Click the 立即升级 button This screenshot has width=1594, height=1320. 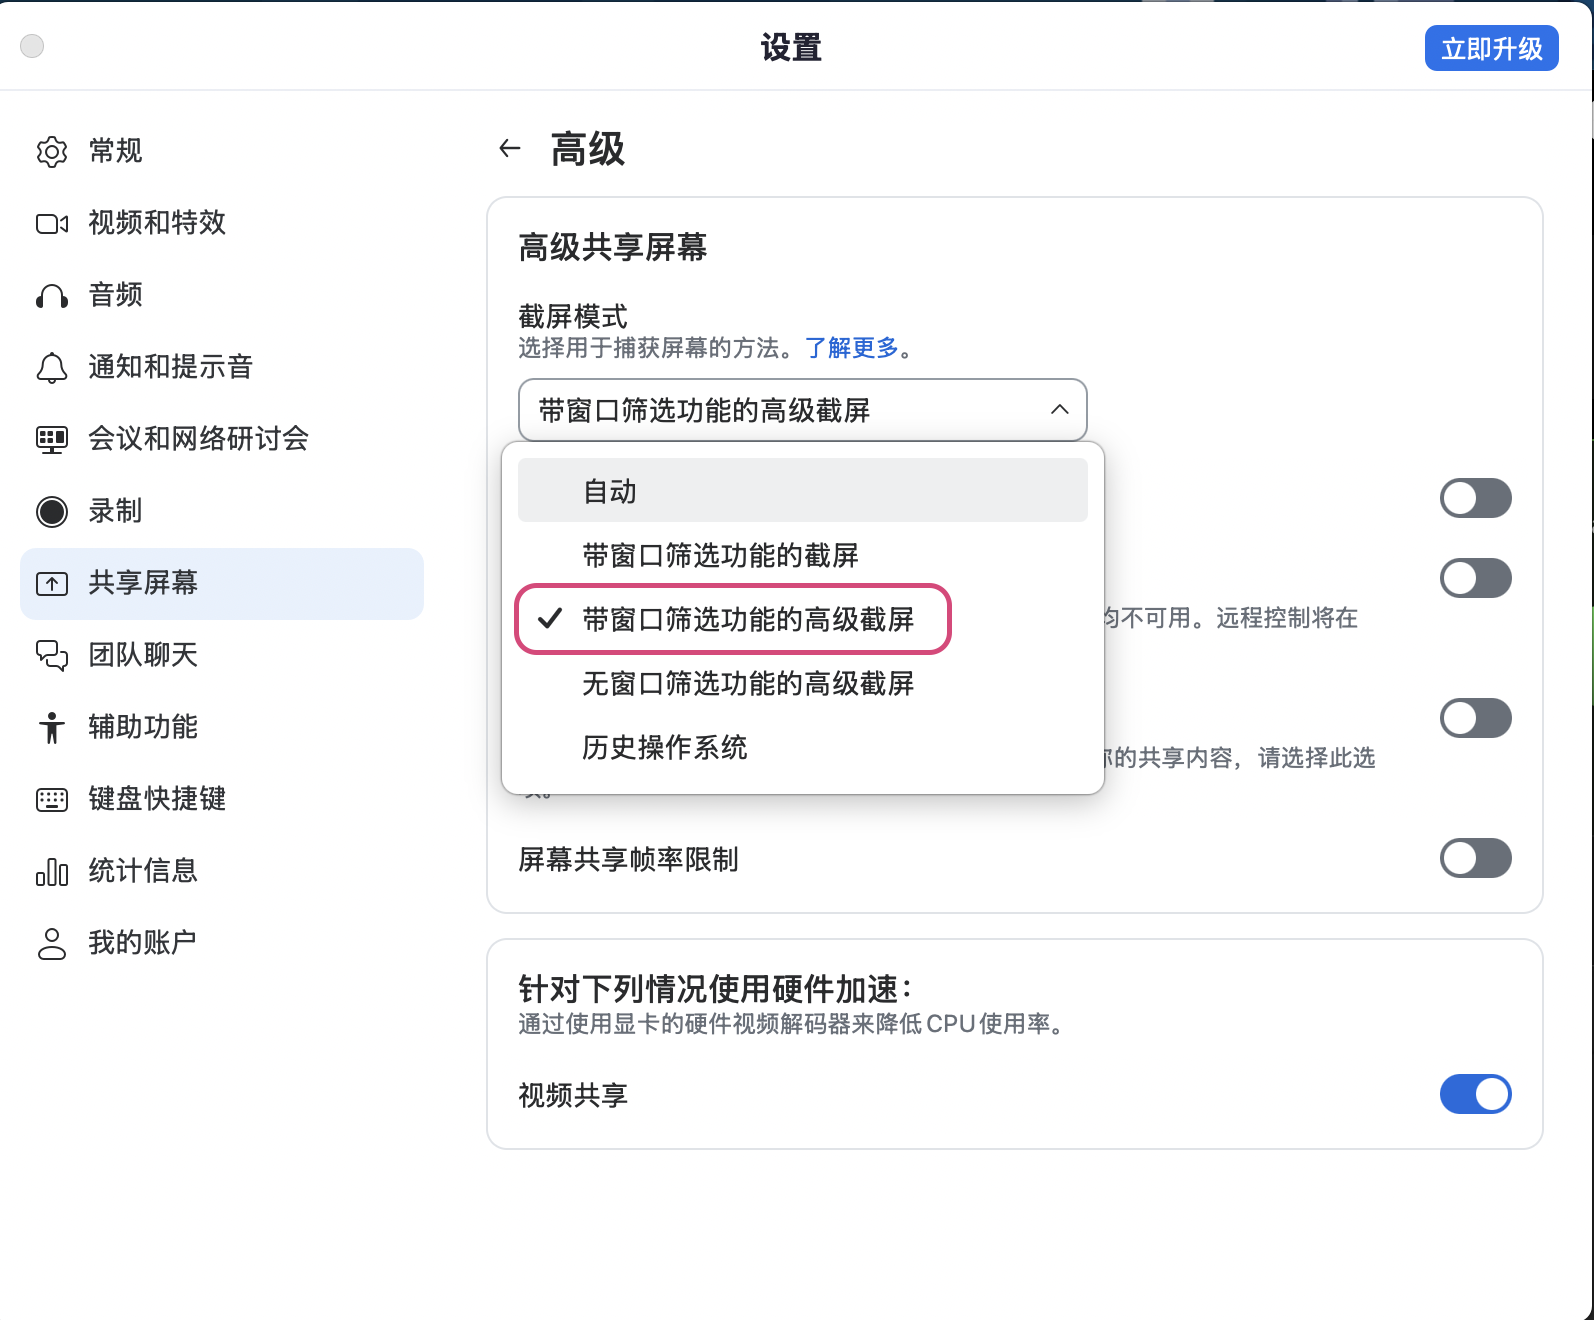1491,48
